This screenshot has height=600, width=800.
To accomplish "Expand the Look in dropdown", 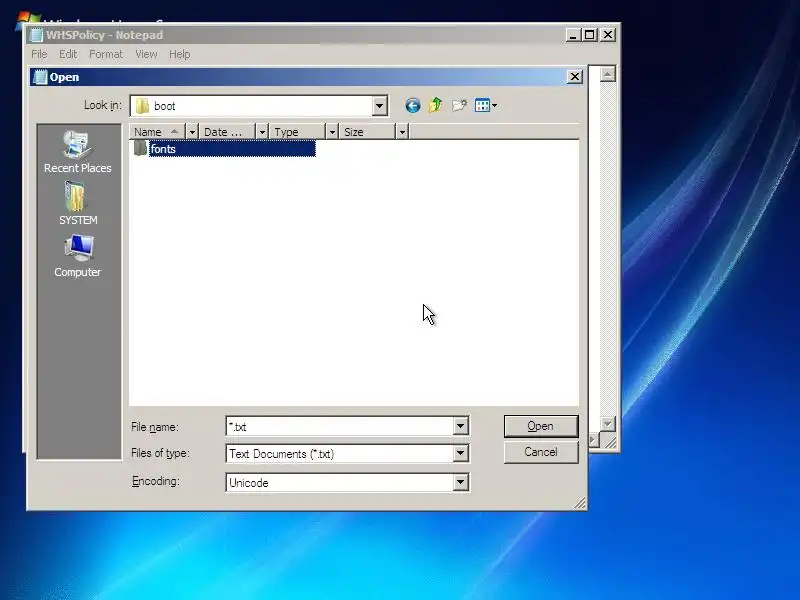I will [x=379, y=106].
